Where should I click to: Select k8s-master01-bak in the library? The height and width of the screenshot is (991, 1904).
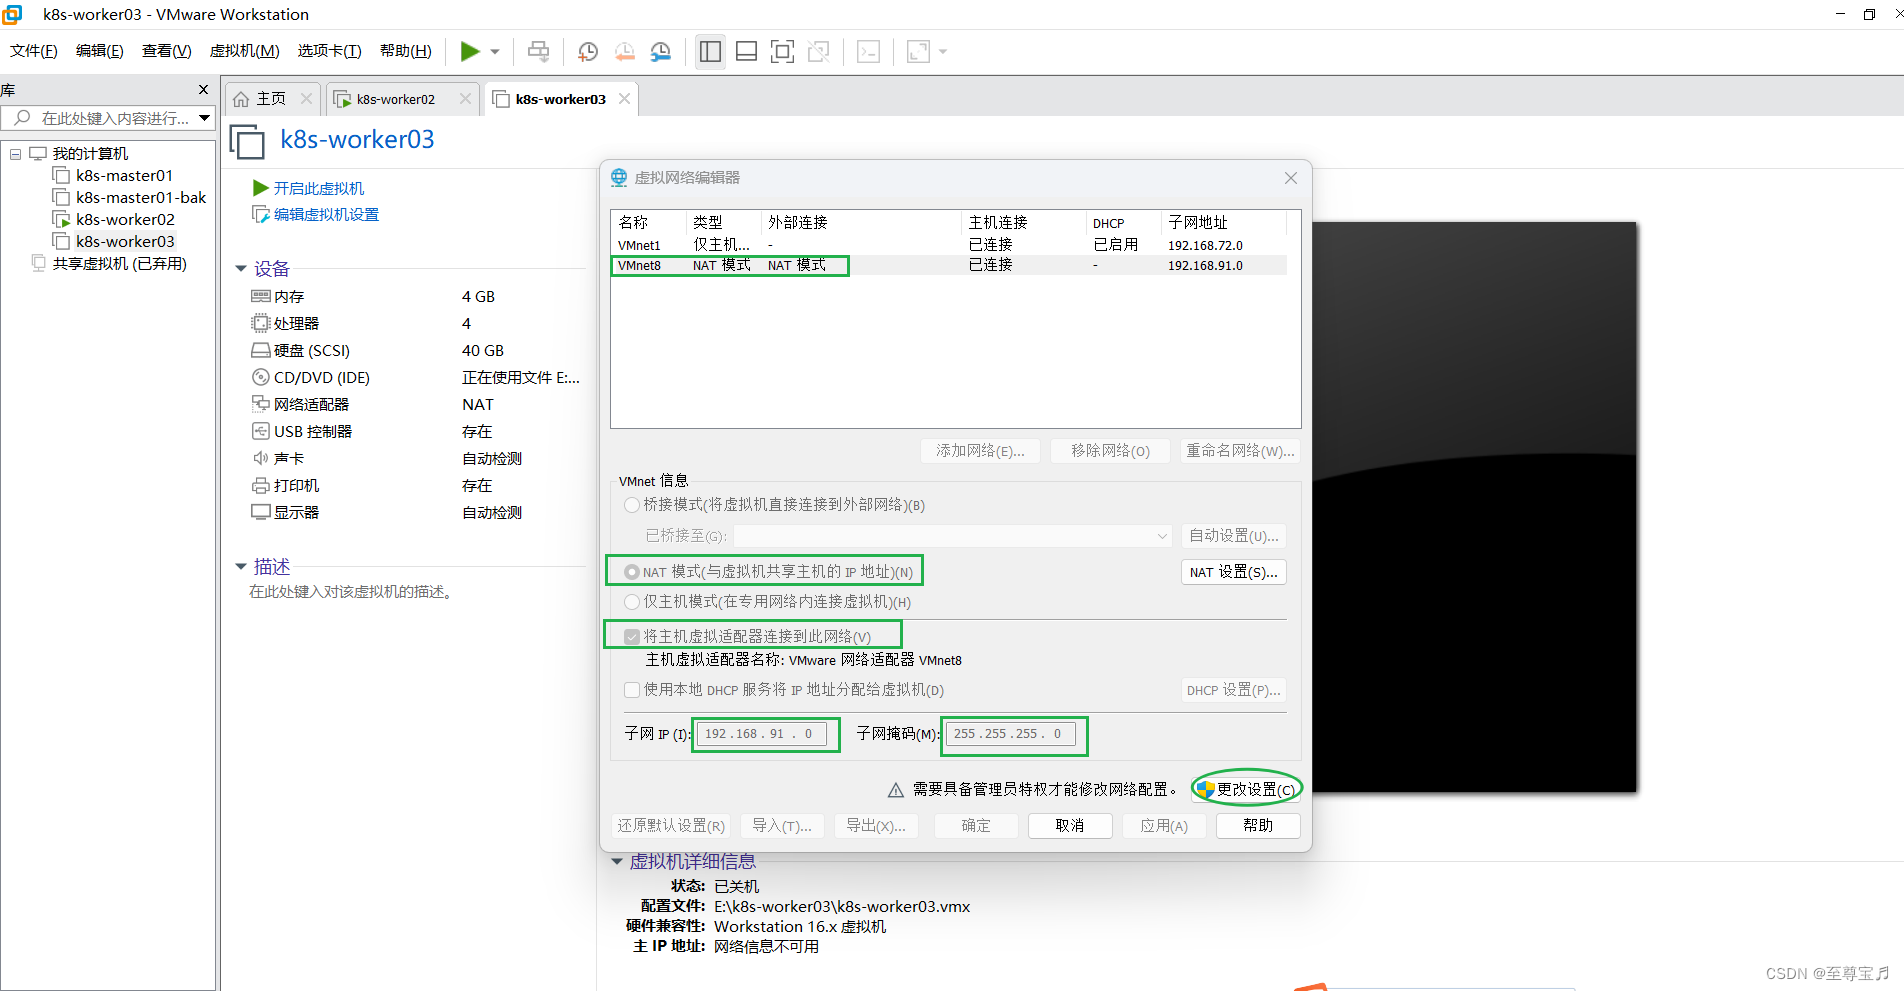141,198
